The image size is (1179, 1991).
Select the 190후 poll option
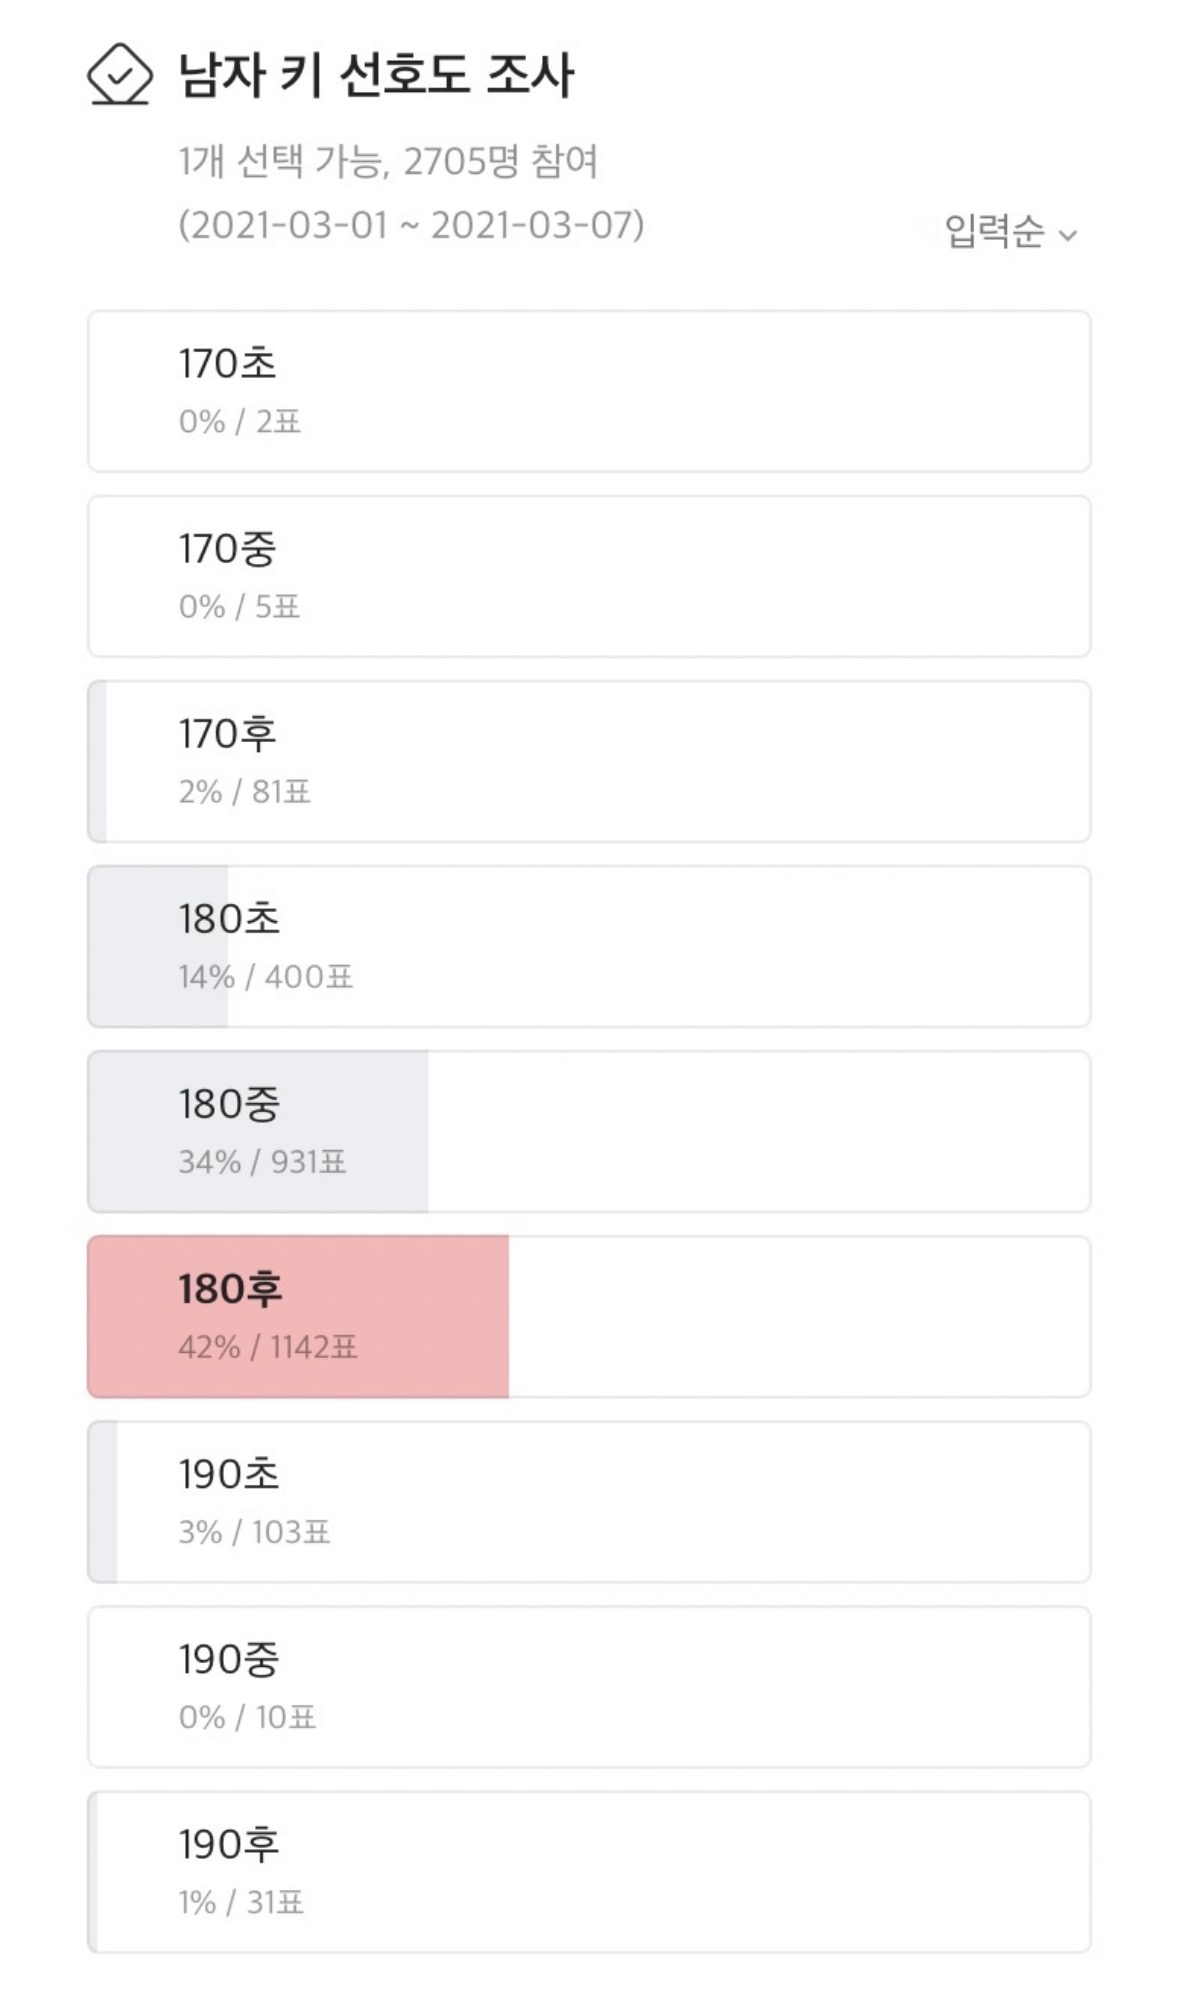(588, 1871)
